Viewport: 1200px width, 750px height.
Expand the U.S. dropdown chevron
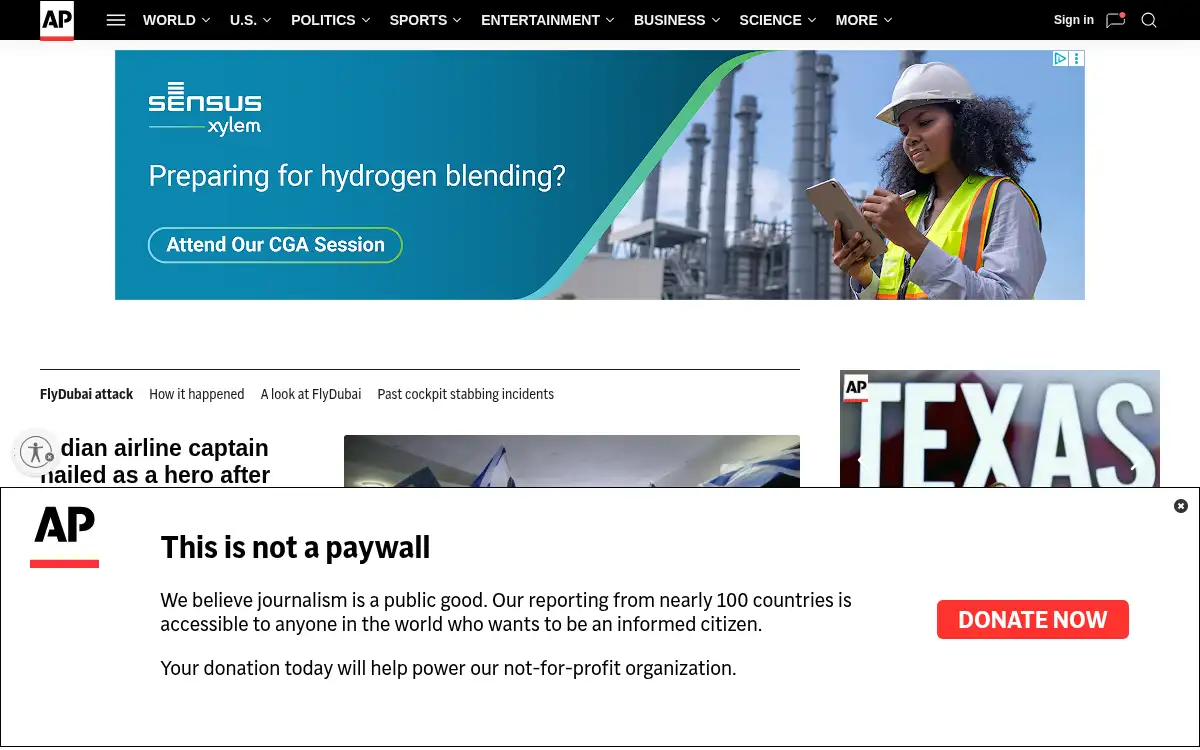pyautogui.click(x=267, y=20)
